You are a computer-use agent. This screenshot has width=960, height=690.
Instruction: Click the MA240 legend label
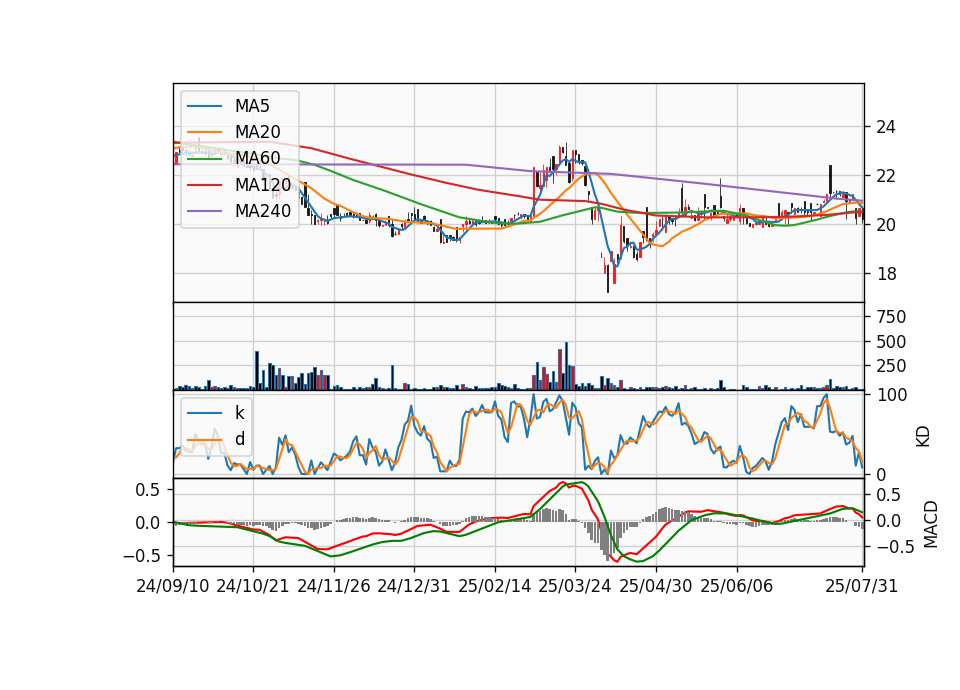tap(263, 211)
